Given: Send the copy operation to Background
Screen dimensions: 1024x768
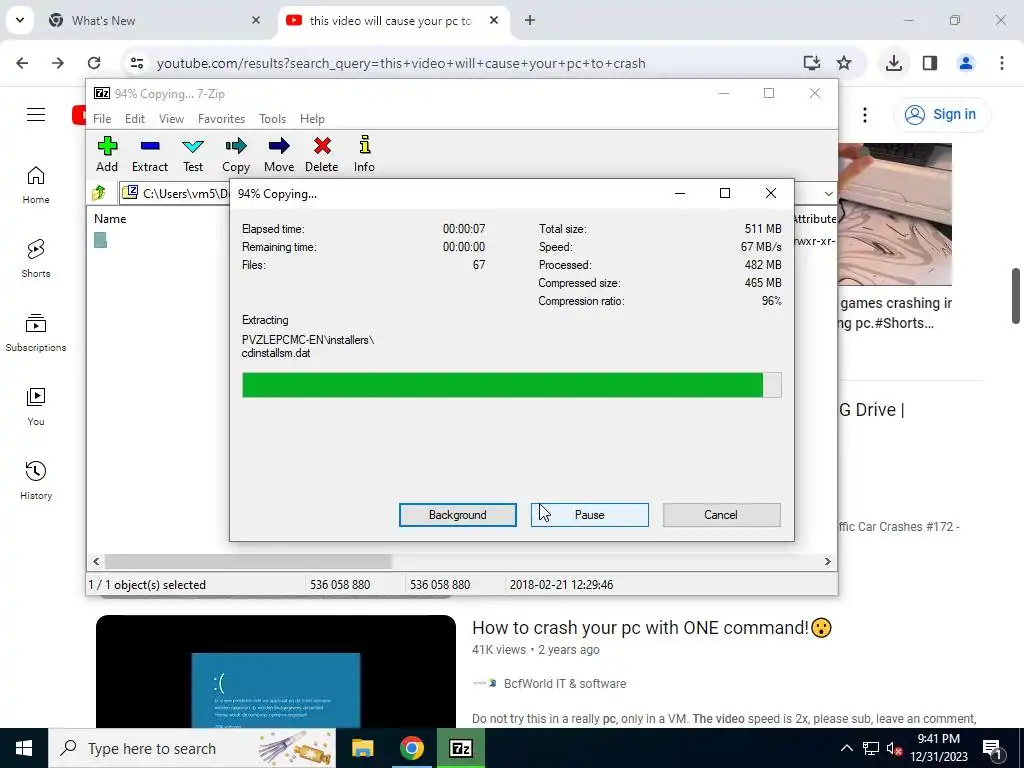Looking at the screenshot, I should pyautogui.click(x=458, y=515).
